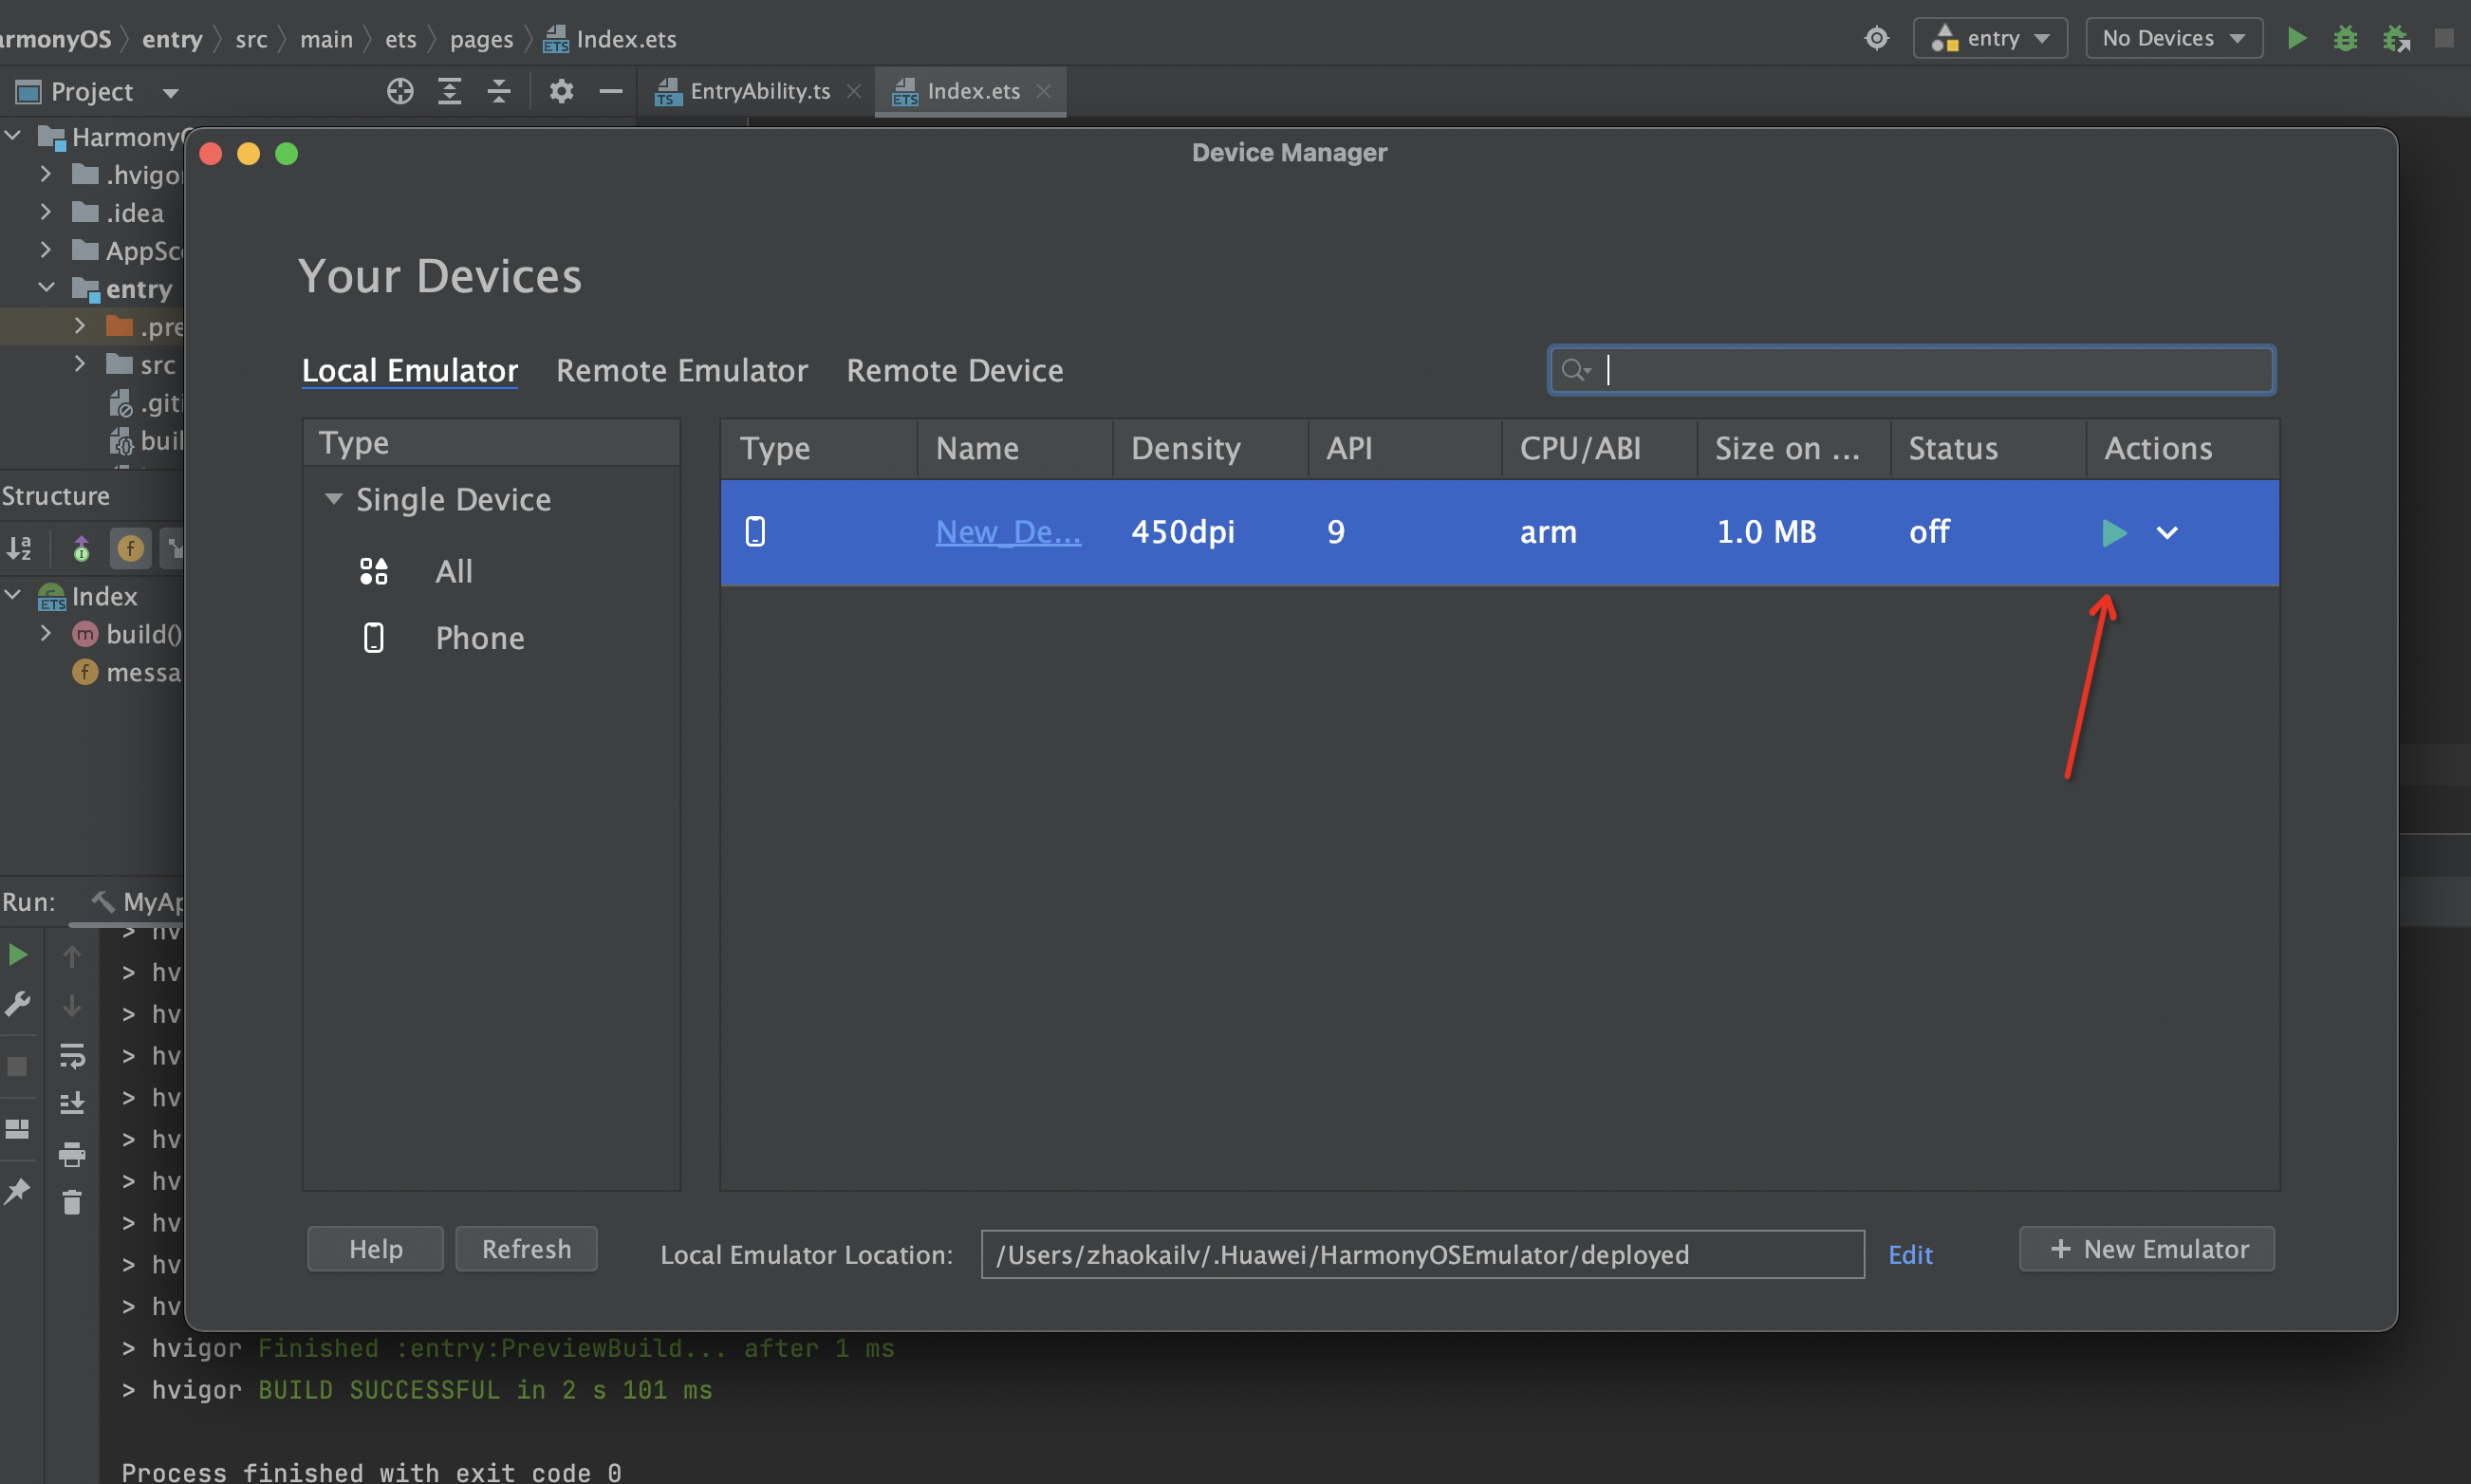This screenshot has width=2471, height=1484.
Task: Click the target crosshair icon near entry dropdown
Action: pos(1877,38)
